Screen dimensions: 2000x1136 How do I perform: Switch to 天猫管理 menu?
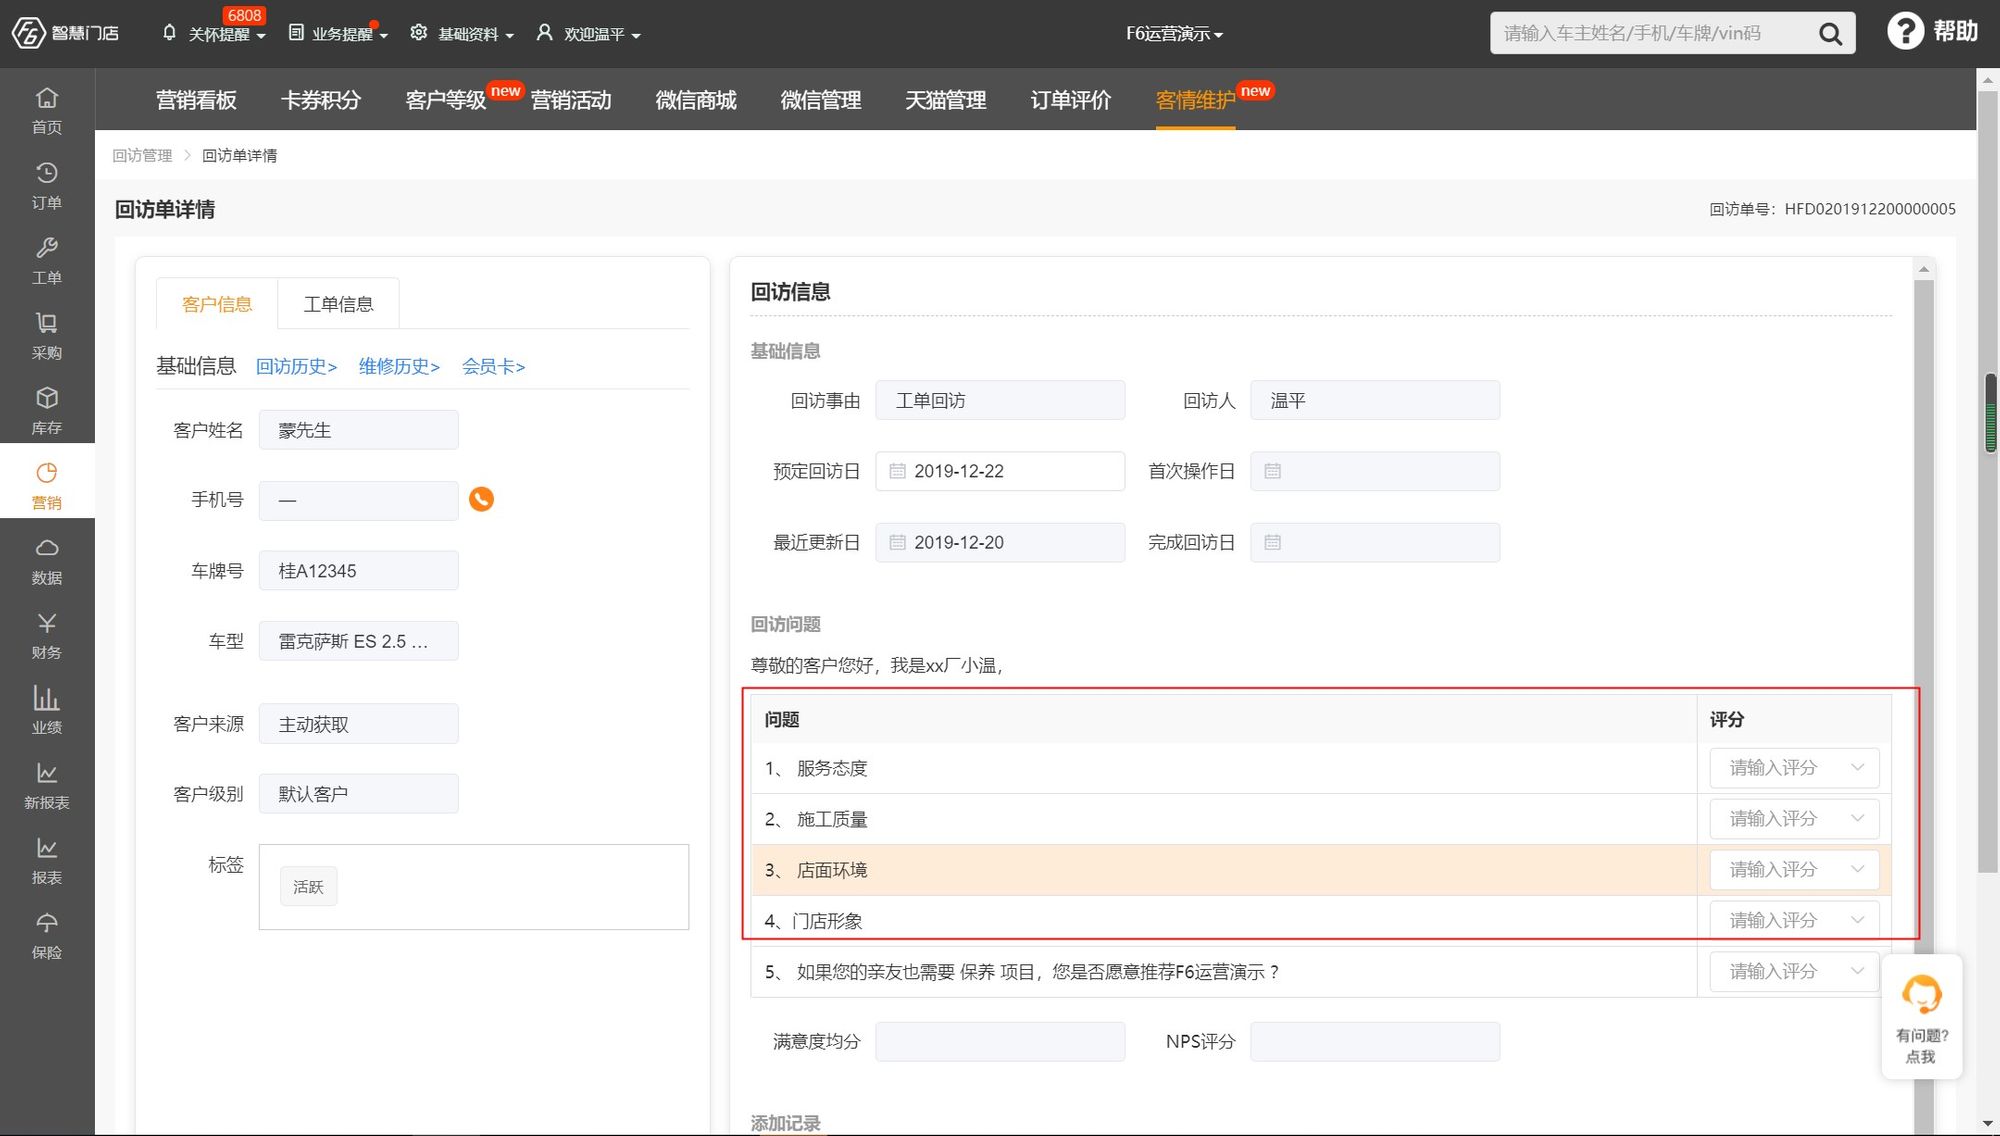point(946,100)
